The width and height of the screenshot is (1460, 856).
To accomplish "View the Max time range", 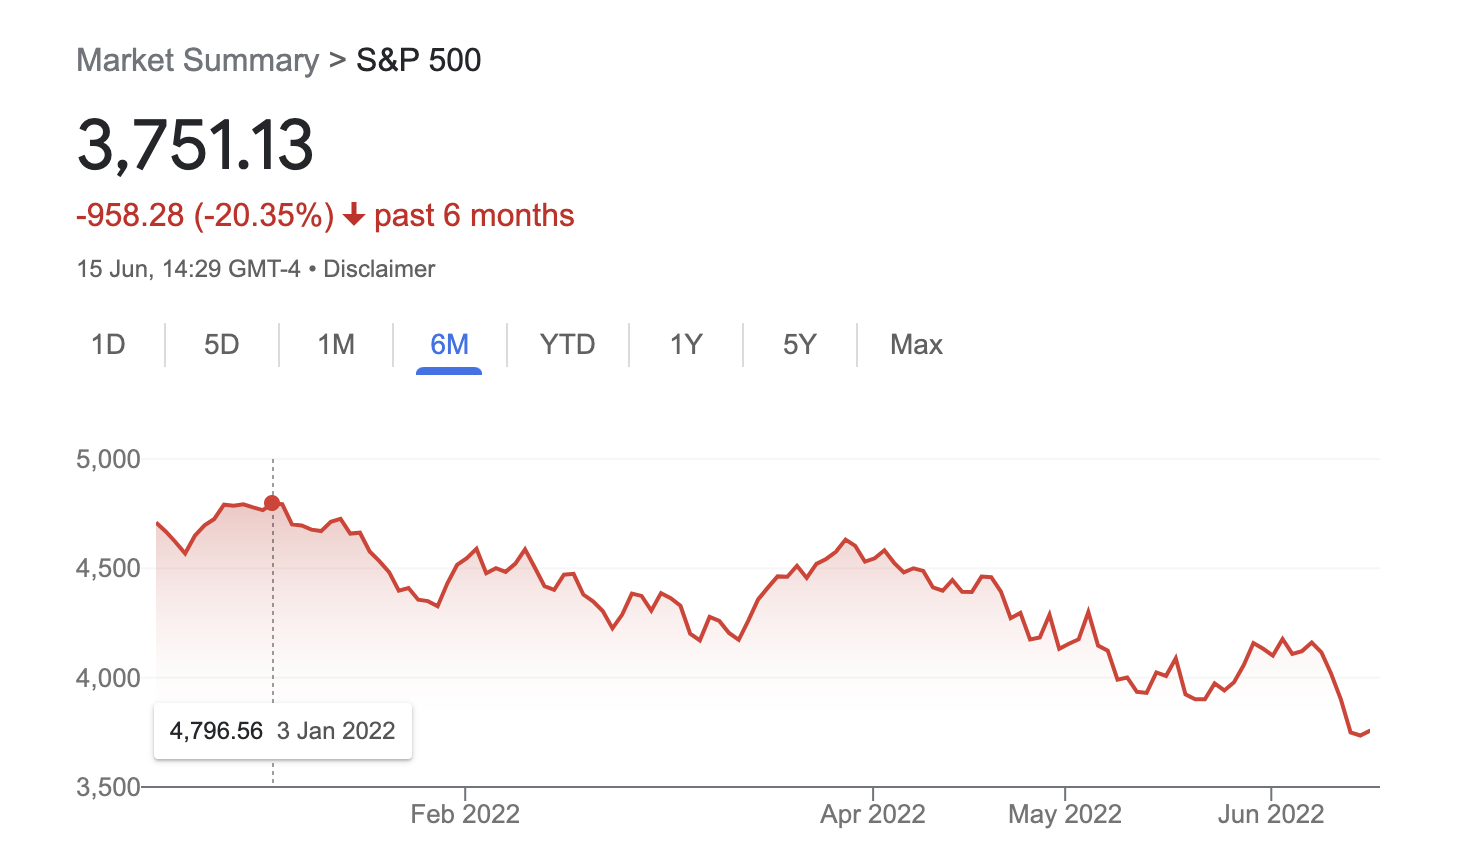I will [x=916, y=345].
